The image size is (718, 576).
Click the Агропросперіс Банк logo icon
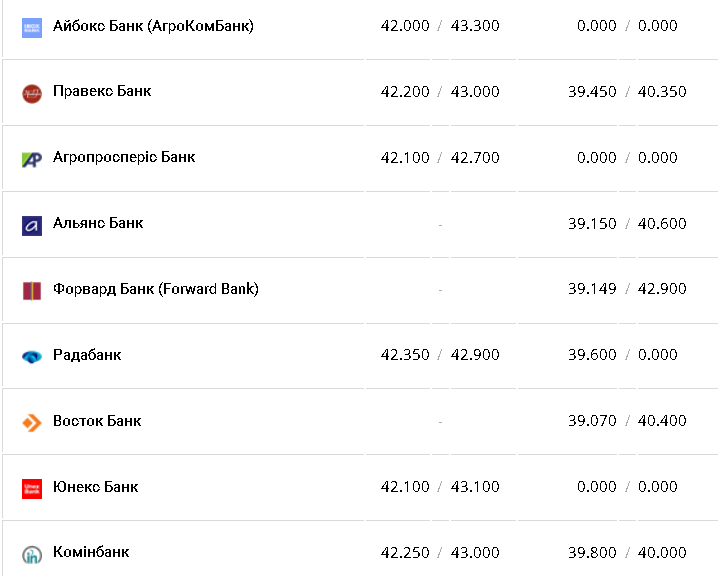click(x=32, y=159)
